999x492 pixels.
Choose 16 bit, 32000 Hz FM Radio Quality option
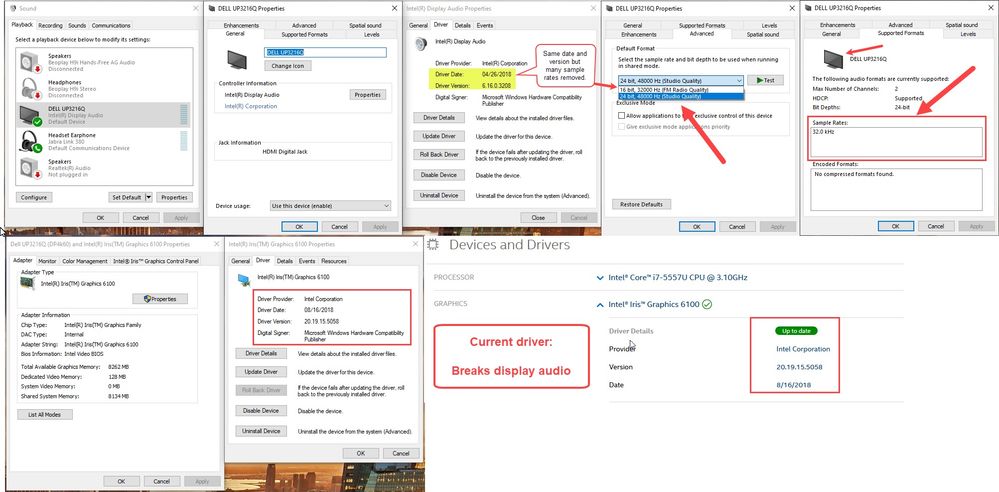(680, 90)
